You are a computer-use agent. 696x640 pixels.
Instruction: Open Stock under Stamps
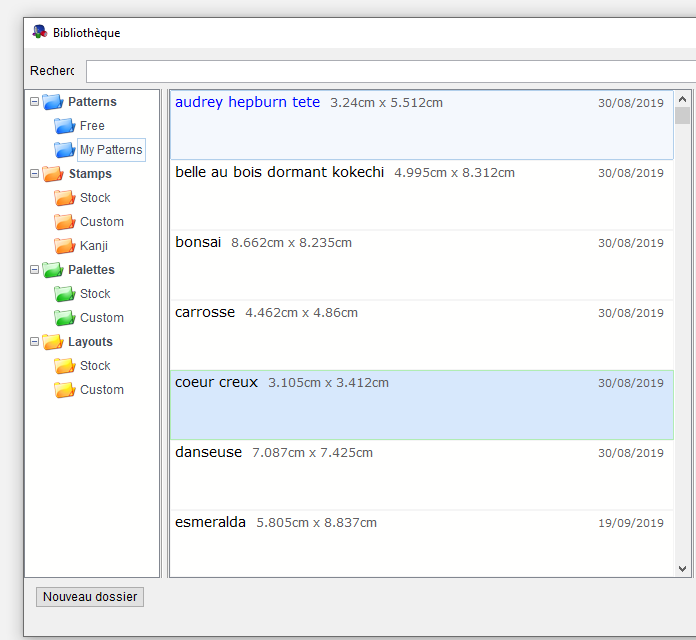pyautogui.click(x=95, y=198)
